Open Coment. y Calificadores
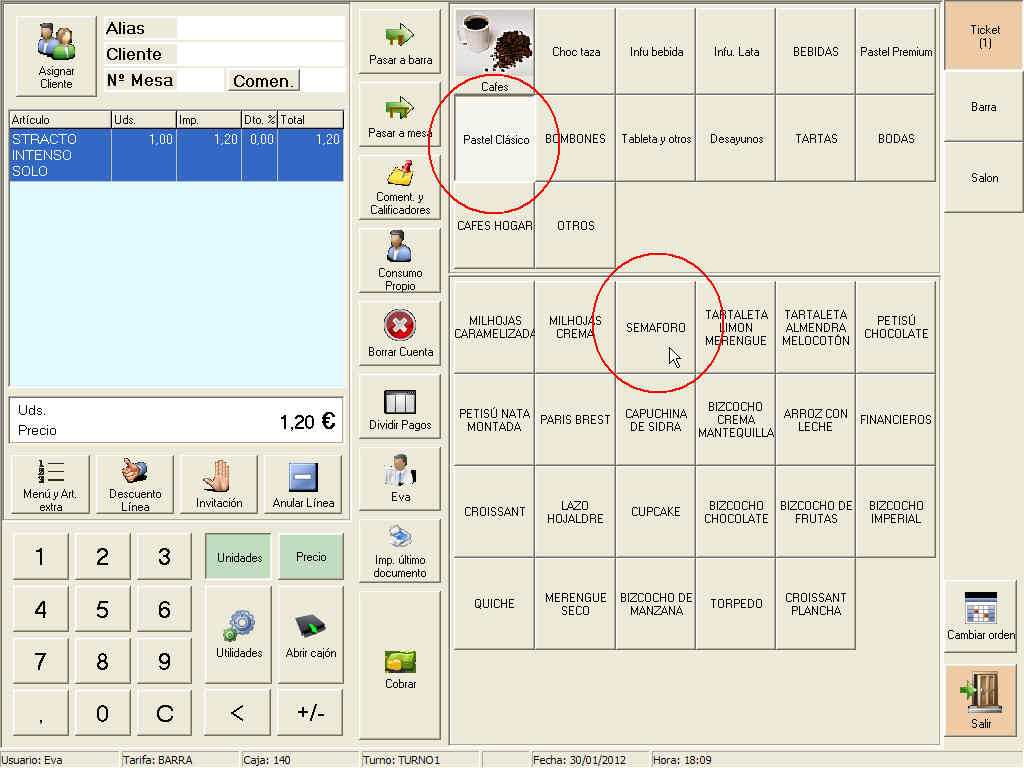 click(399, 186)
